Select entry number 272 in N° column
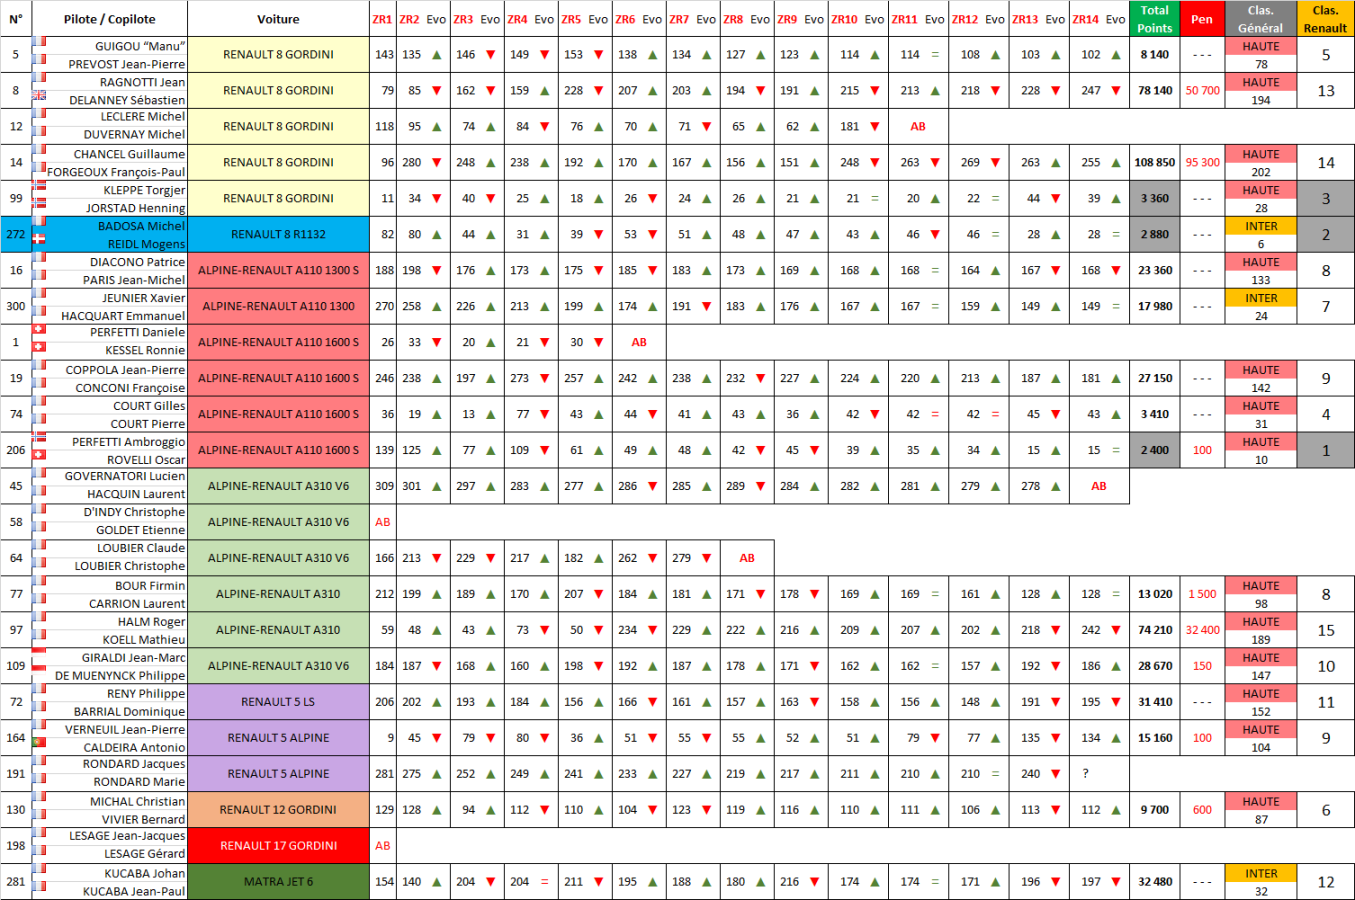Viewport: 1355px width, 900px height. (x=16, y=235)
